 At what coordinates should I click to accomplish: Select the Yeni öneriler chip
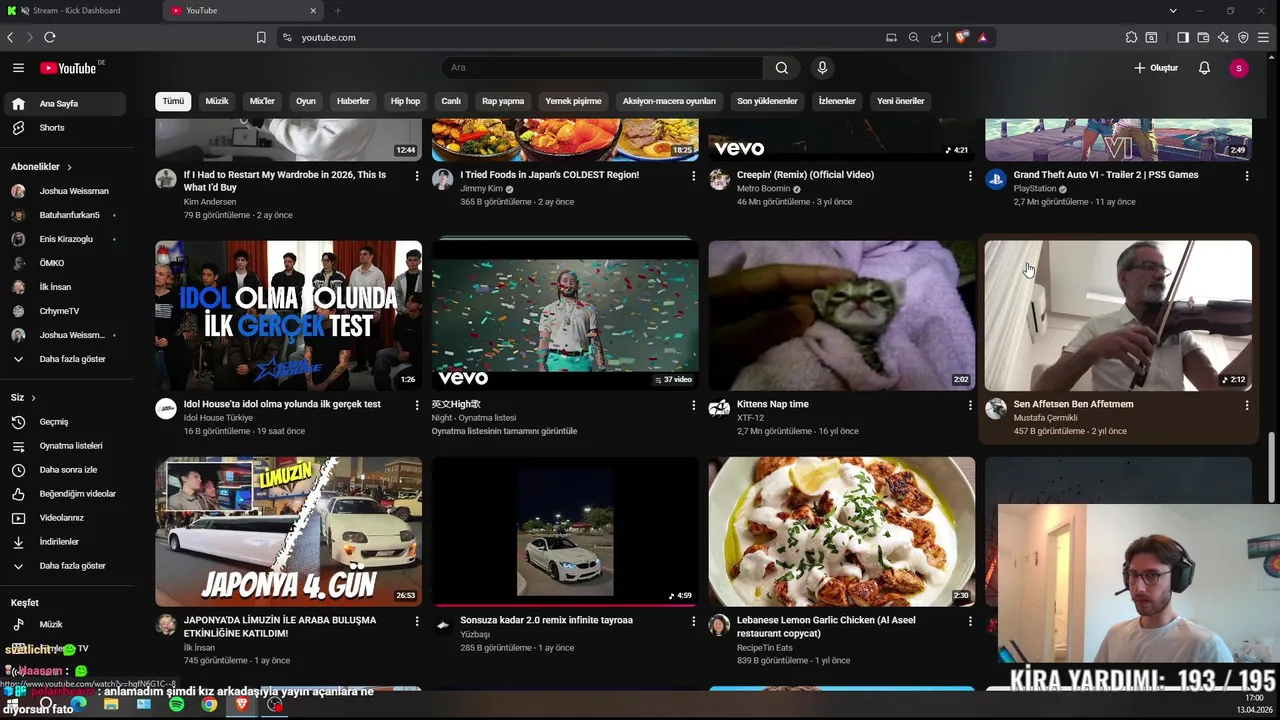tap(901, 101)
